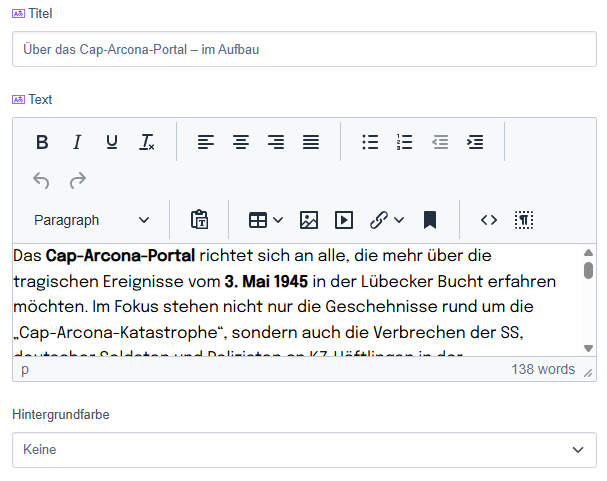This screenshot has width=607, height=481.
Task: Insert a numbered list
Action: 405,142
